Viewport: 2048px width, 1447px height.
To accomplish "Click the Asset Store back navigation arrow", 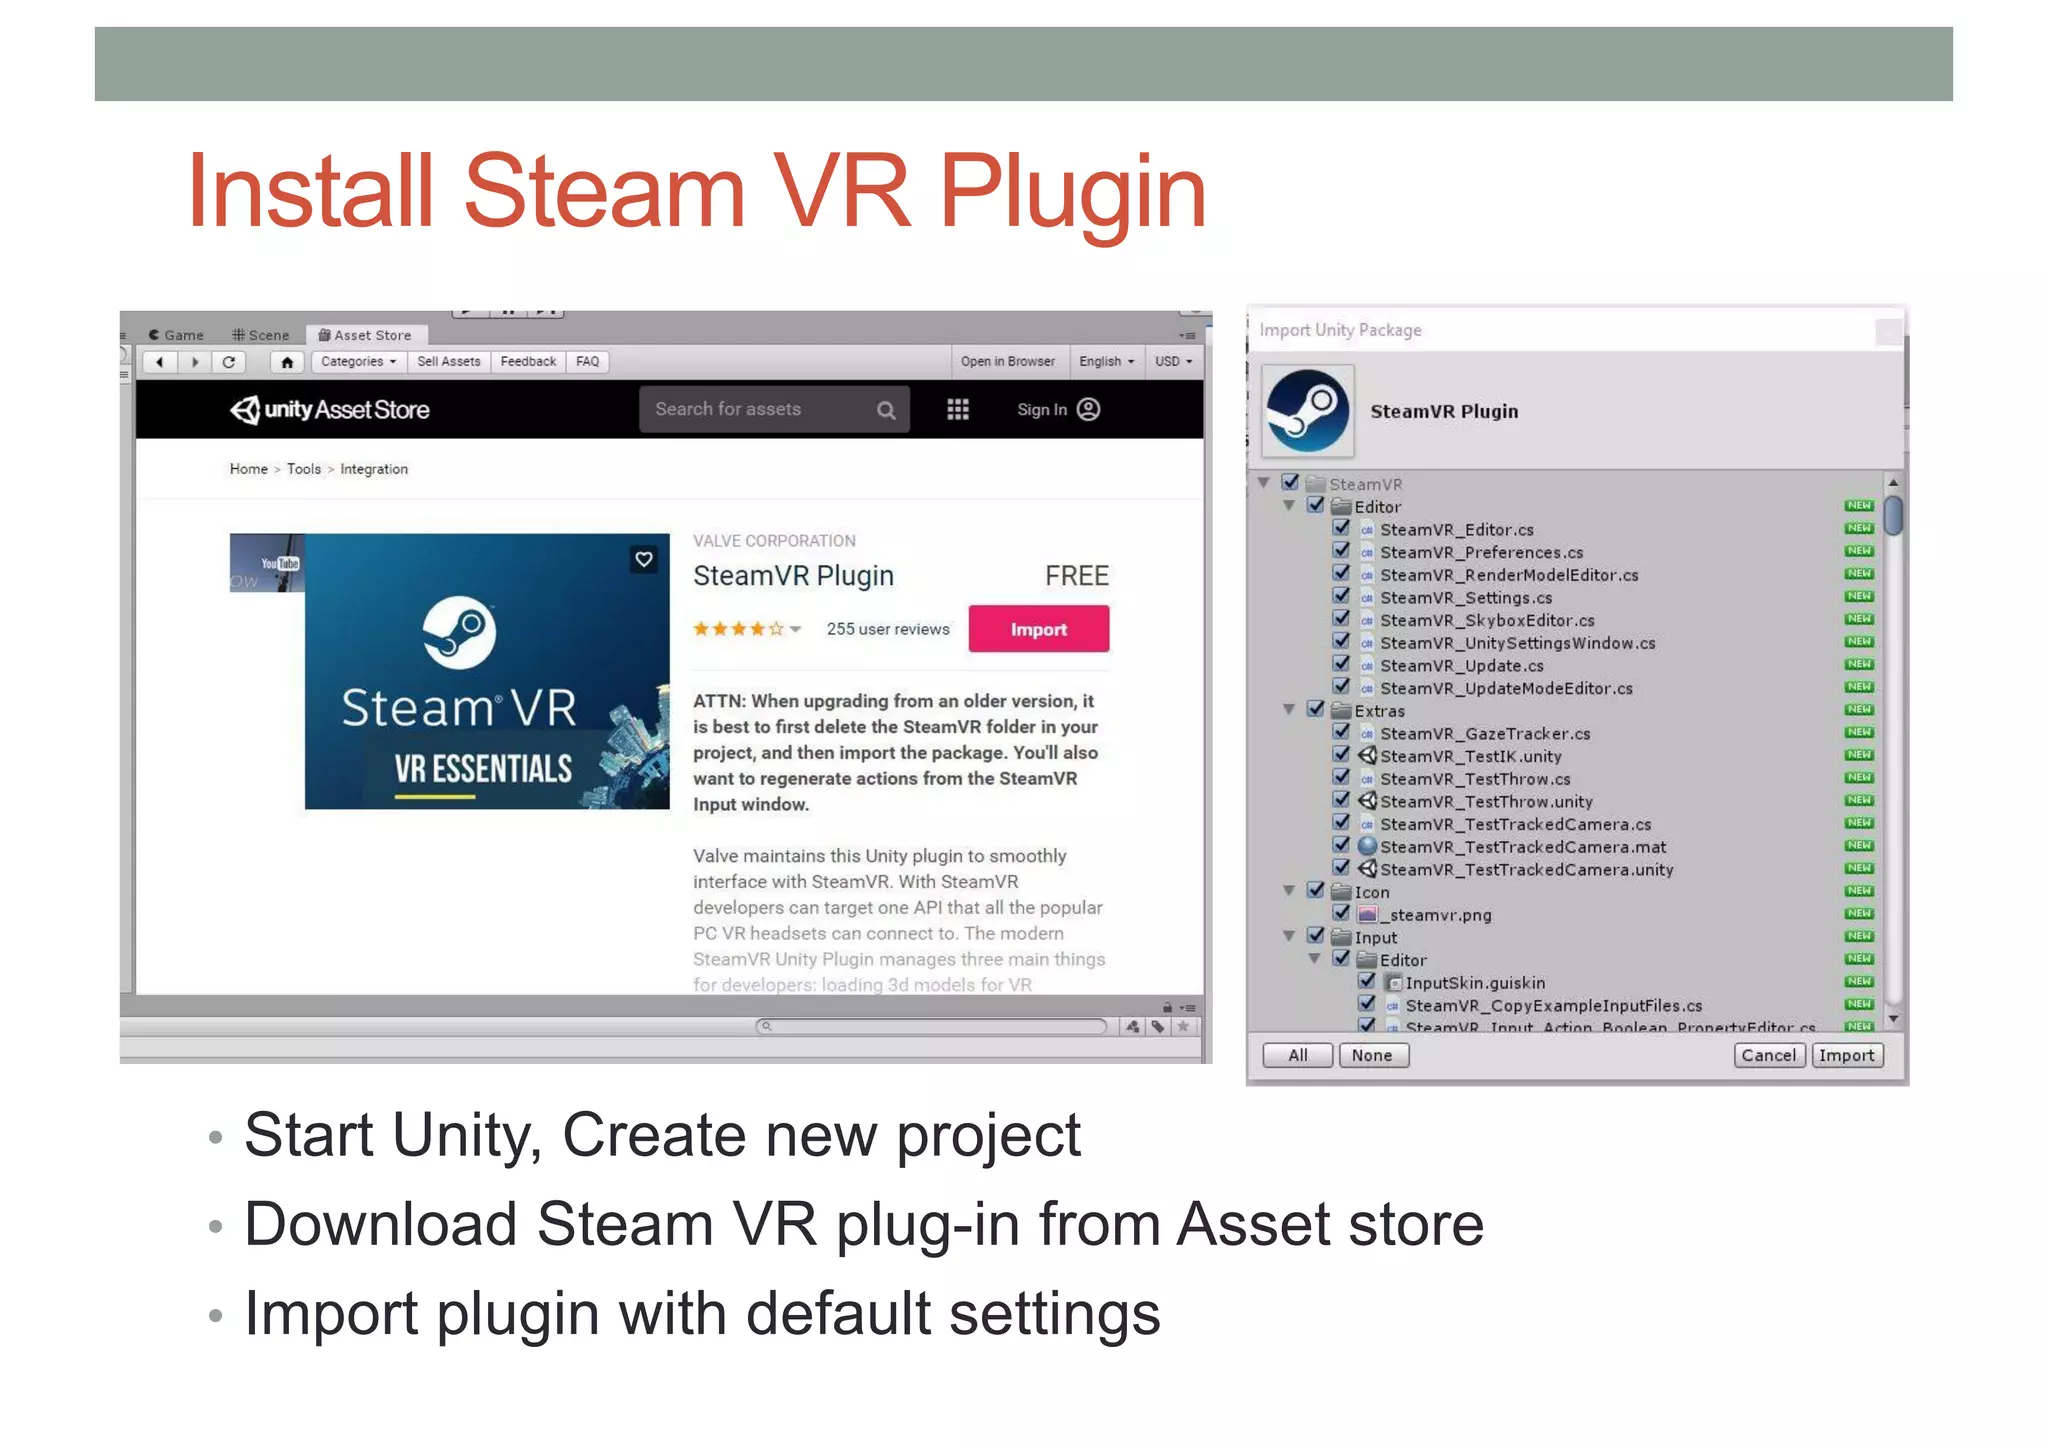I will tap(160, 362).
